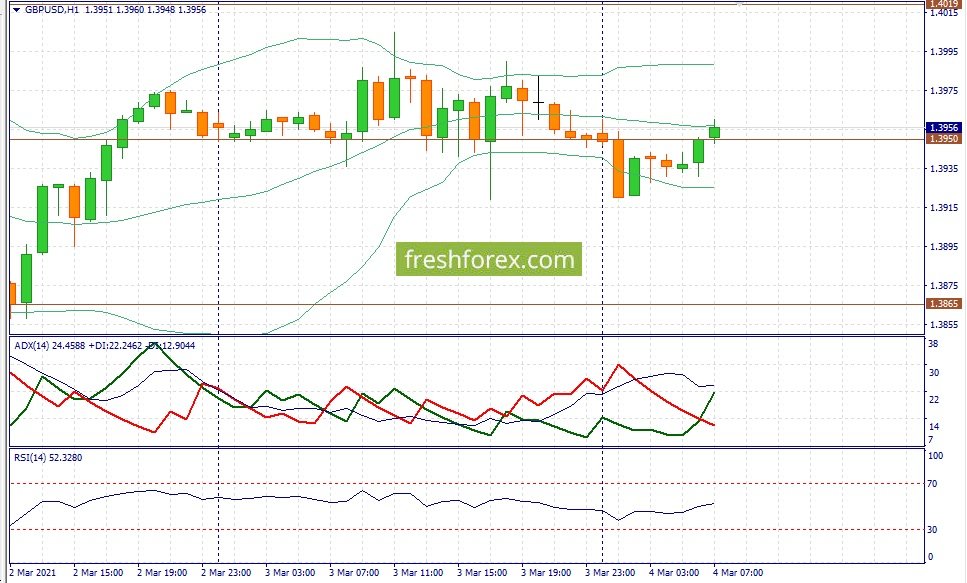Click the RSI scale value 30

(x=933, y=530)
